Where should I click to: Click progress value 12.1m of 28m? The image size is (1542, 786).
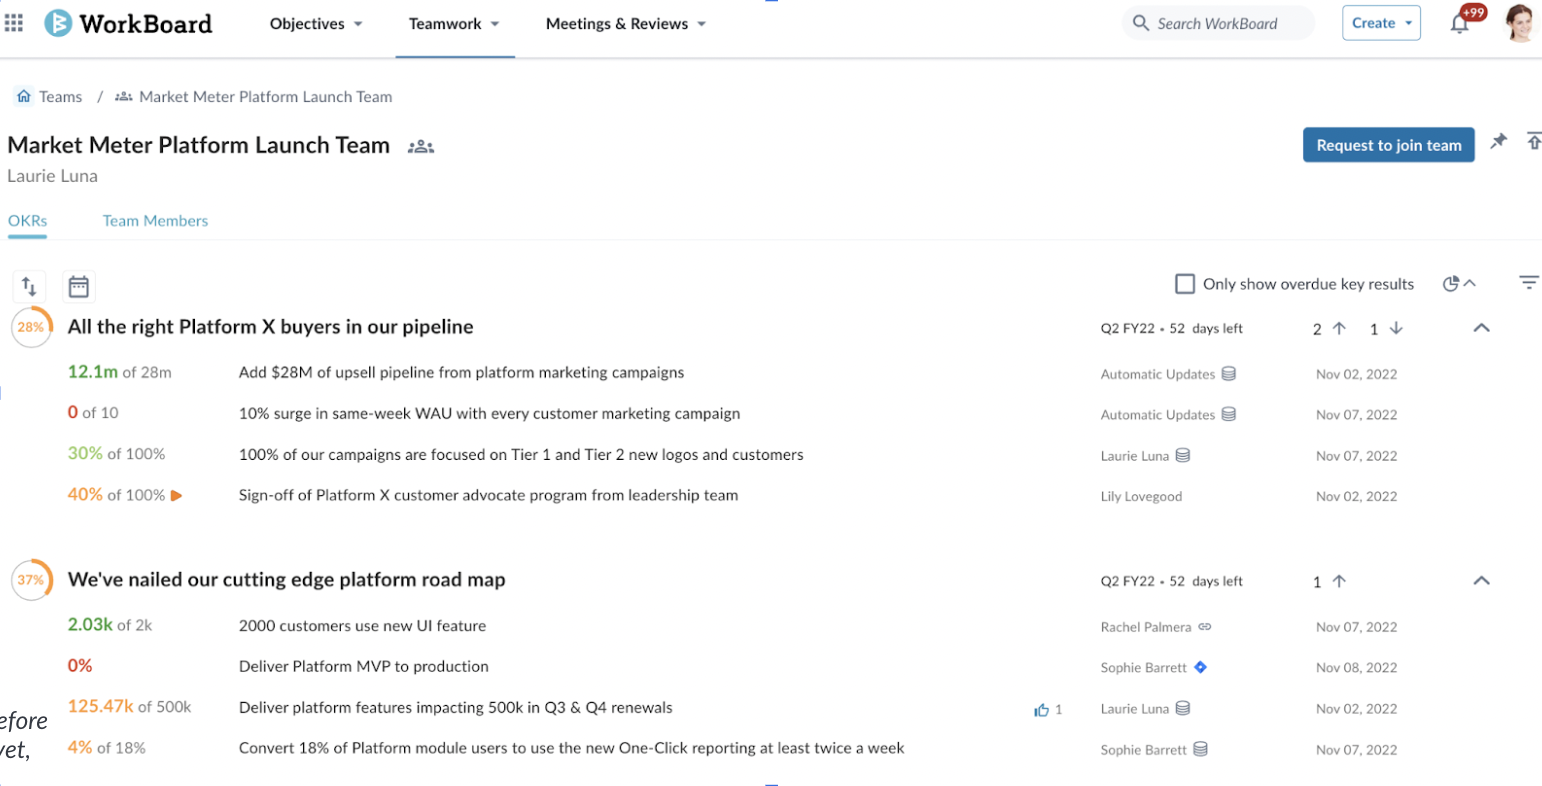pos(120,372)
